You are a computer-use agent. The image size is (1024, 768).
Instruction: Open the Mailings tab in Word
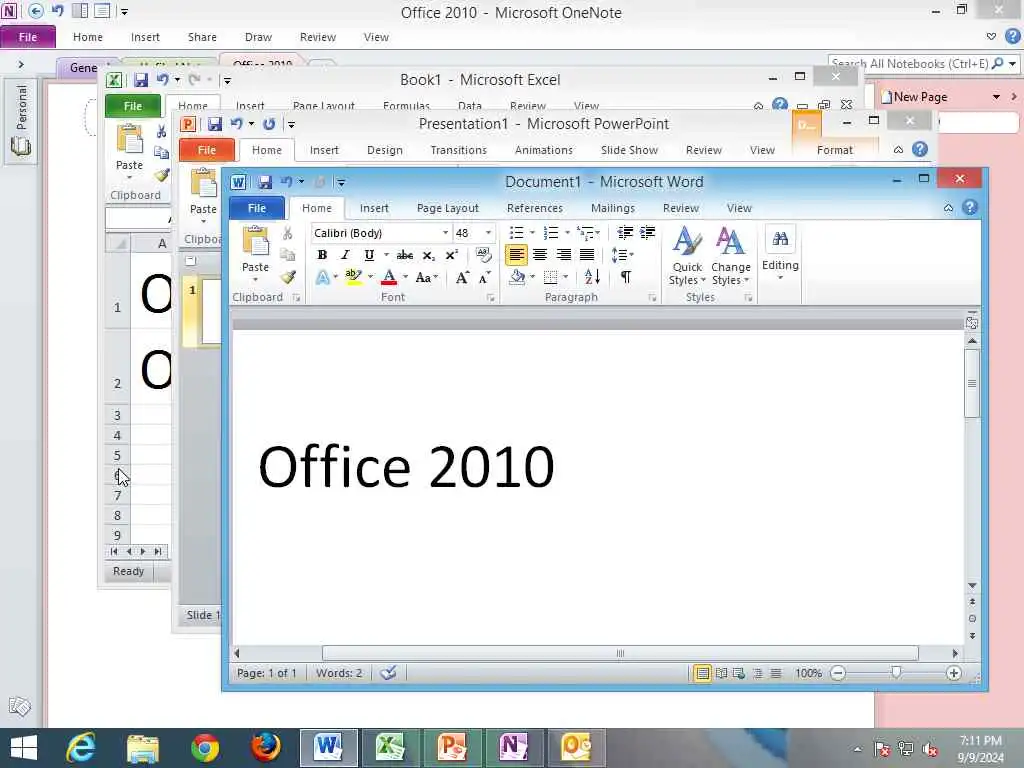coord(613,208)
